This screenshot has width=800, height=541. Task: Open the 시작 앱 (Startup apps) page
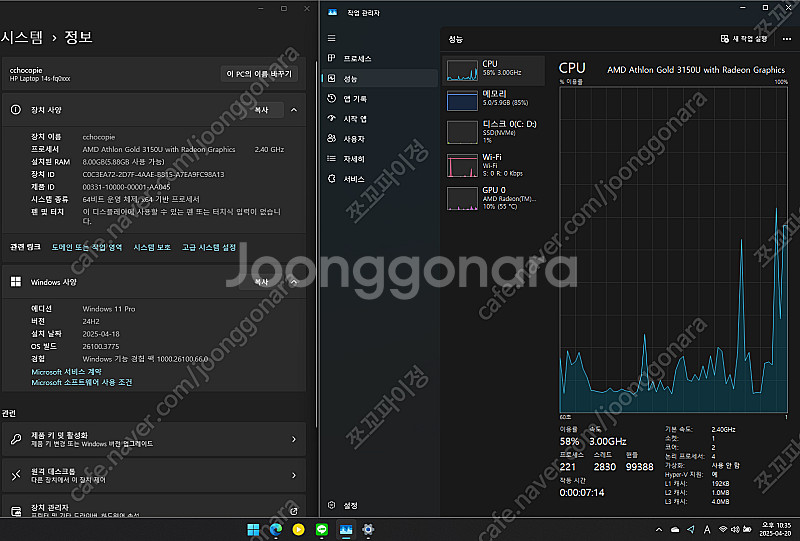380,119
